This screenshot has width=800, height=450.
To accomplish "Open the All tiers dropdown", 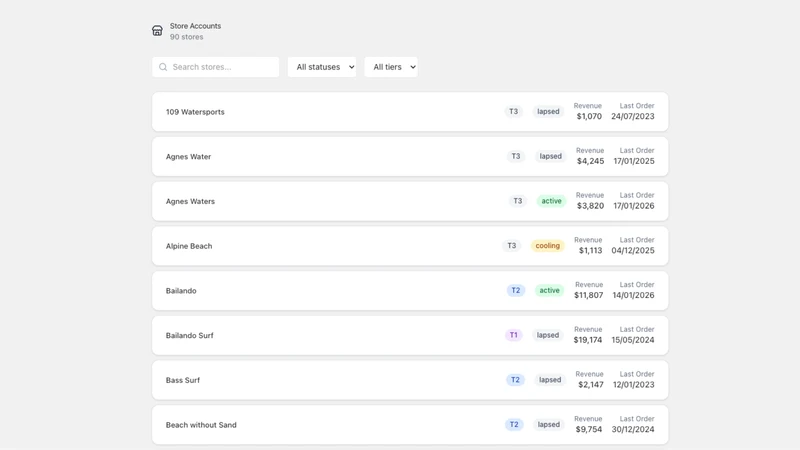I will (x=391, y=67).
